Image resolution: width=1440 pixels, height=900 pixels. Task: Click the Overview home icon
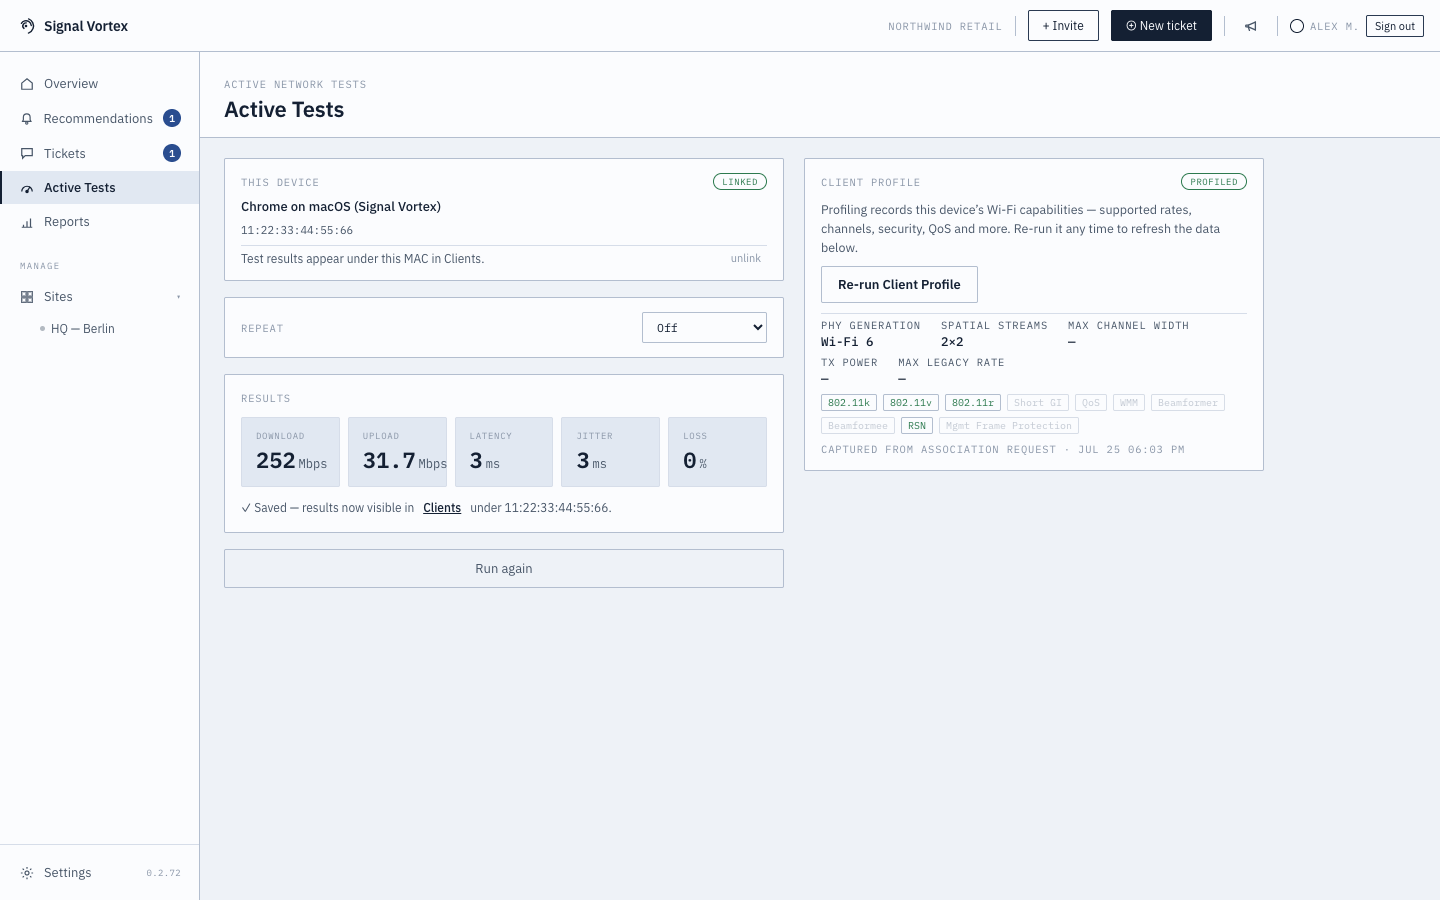(x=27, y=84)
